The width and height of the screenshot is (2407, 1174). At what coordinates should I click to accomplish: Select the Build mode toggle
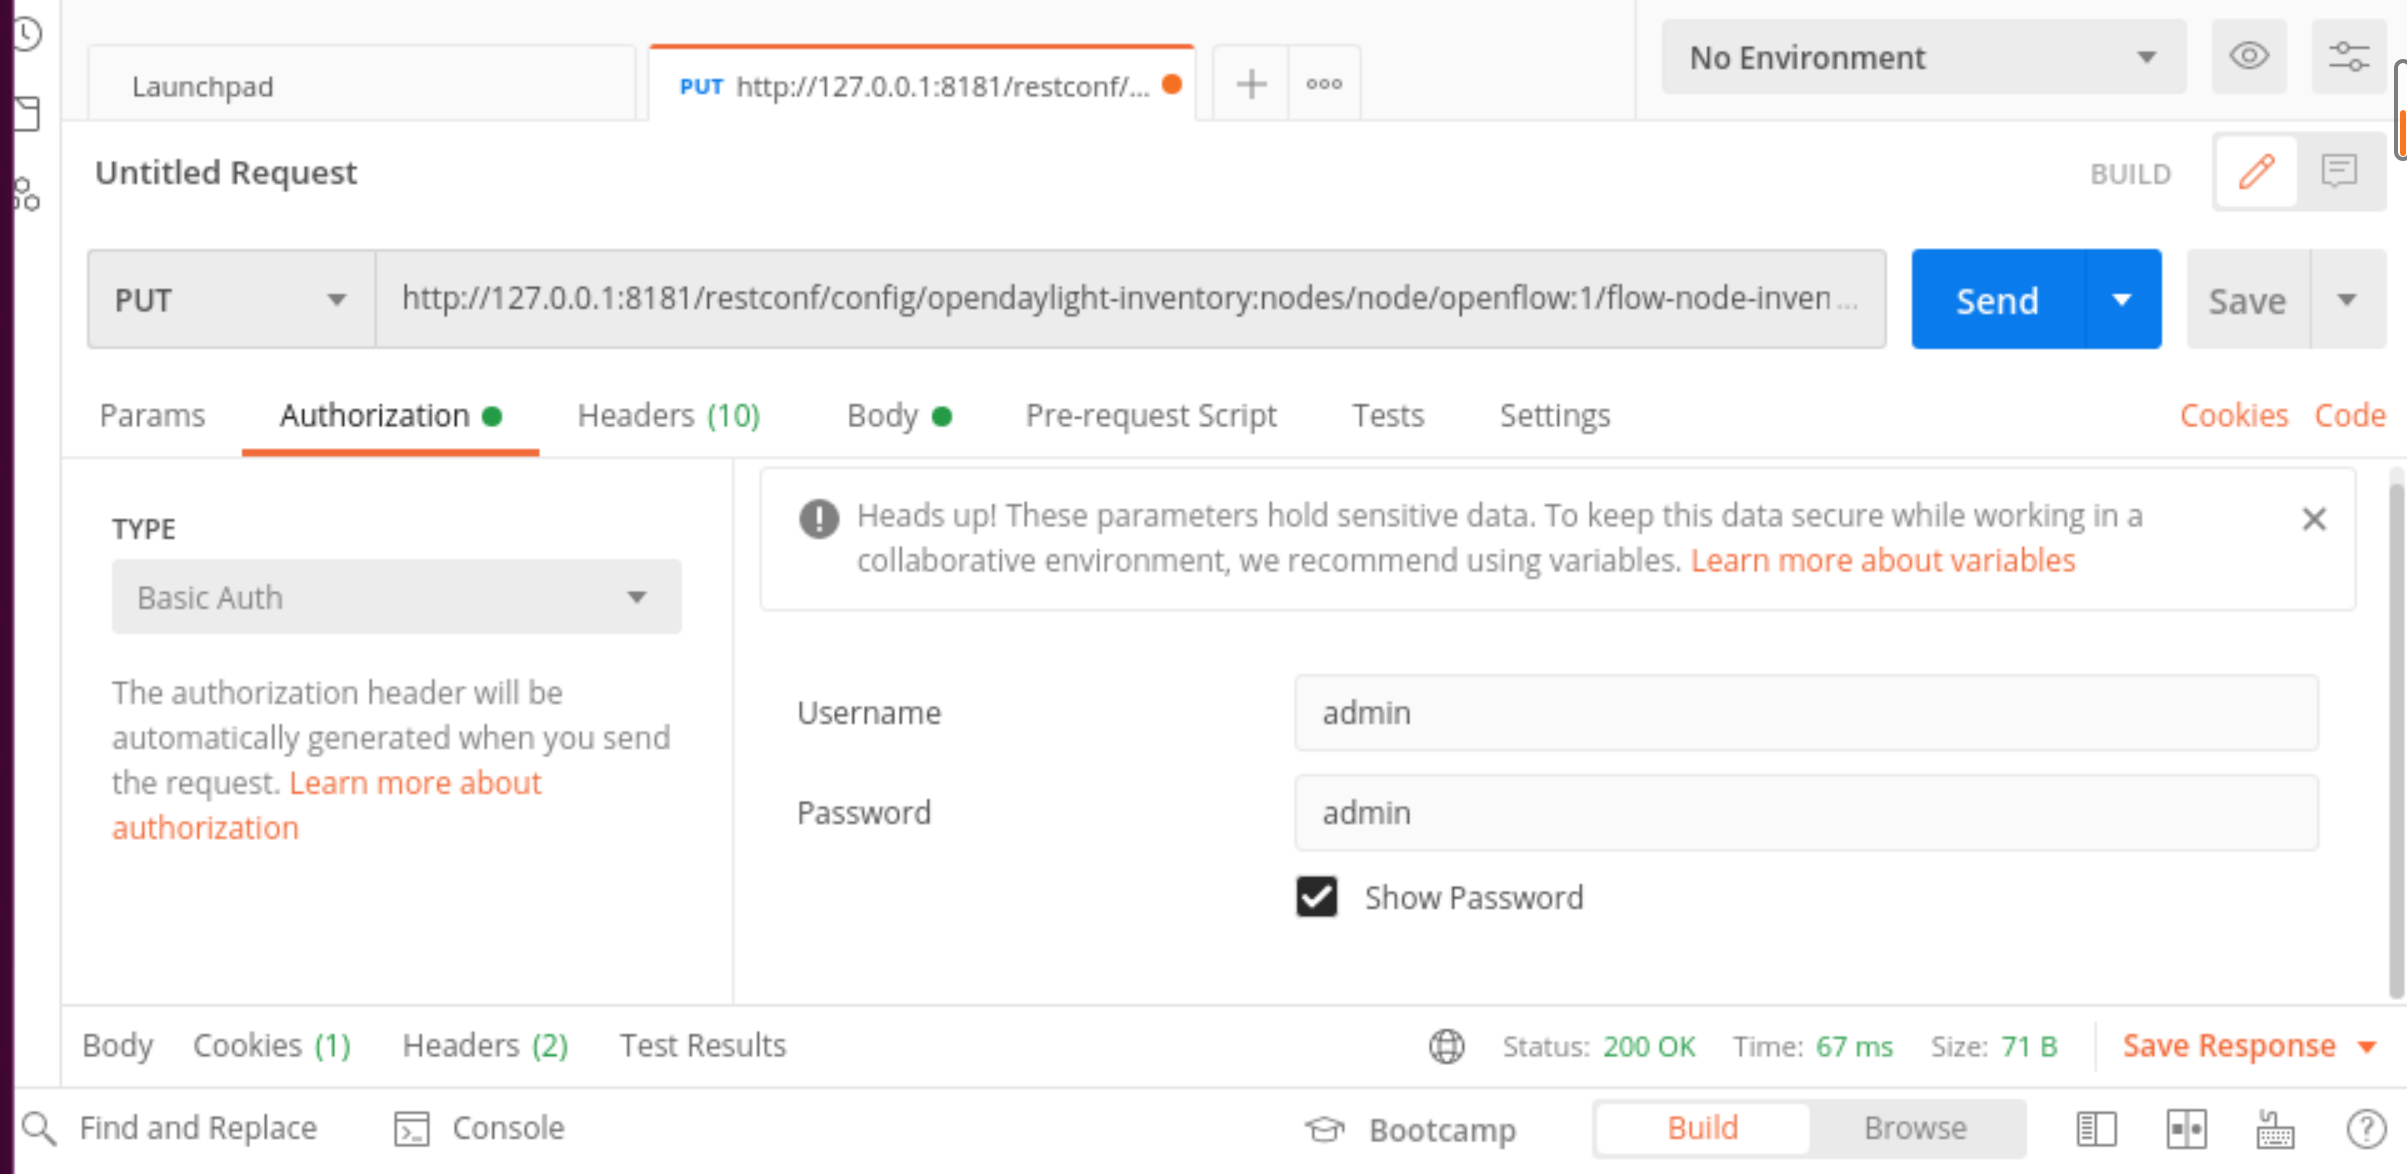coord(1702,1128)
